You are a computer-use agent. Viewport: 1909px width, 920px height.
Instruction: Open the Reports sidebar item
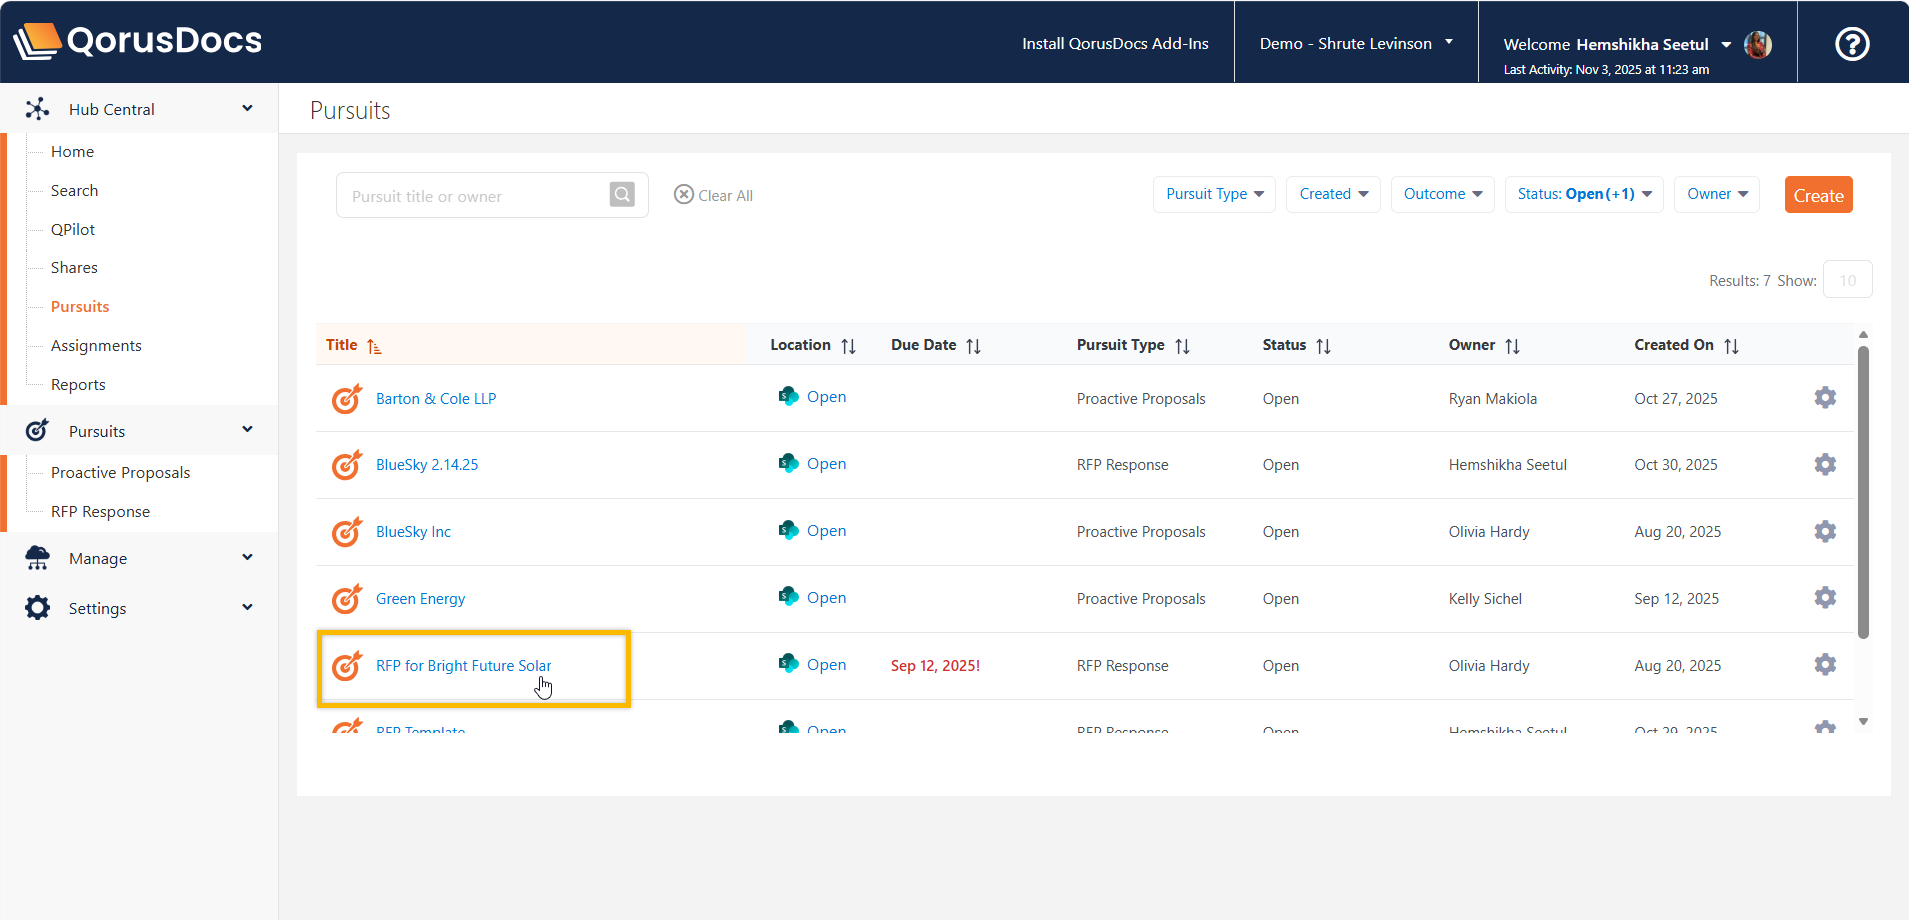pyautogui.click(x=78, y=385)
